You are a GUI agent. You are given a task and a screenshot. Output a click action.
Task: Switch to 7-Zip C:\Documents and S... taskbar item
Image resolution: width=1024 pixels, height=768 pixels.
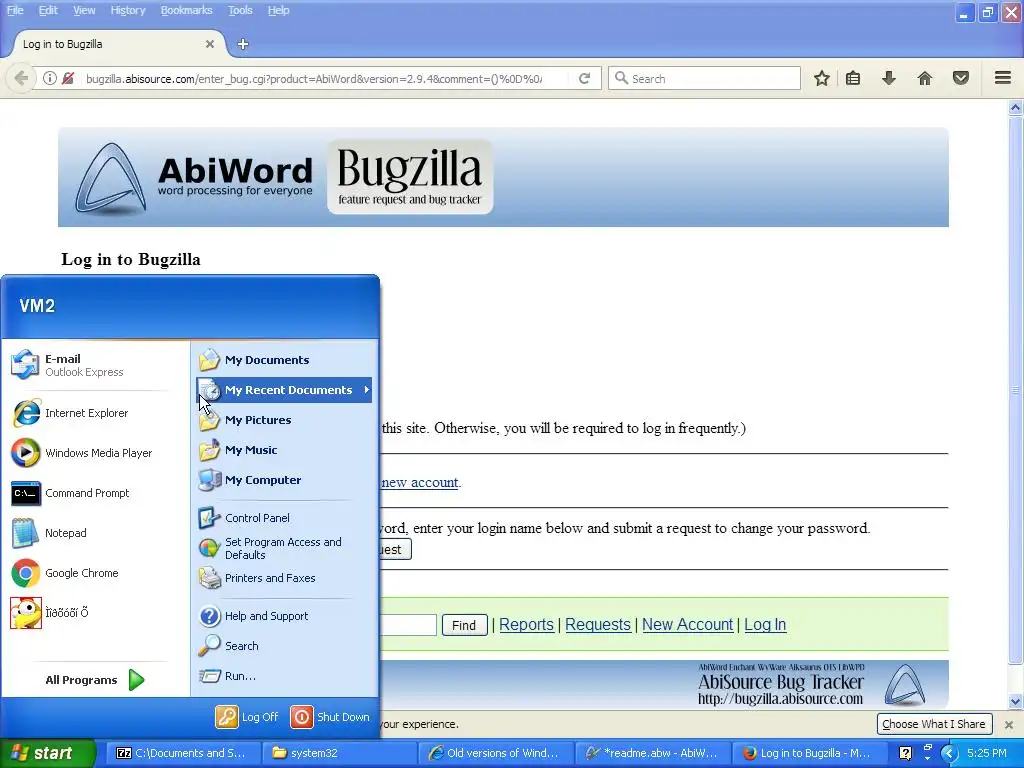pyautogui.click(x=182, y=753)
